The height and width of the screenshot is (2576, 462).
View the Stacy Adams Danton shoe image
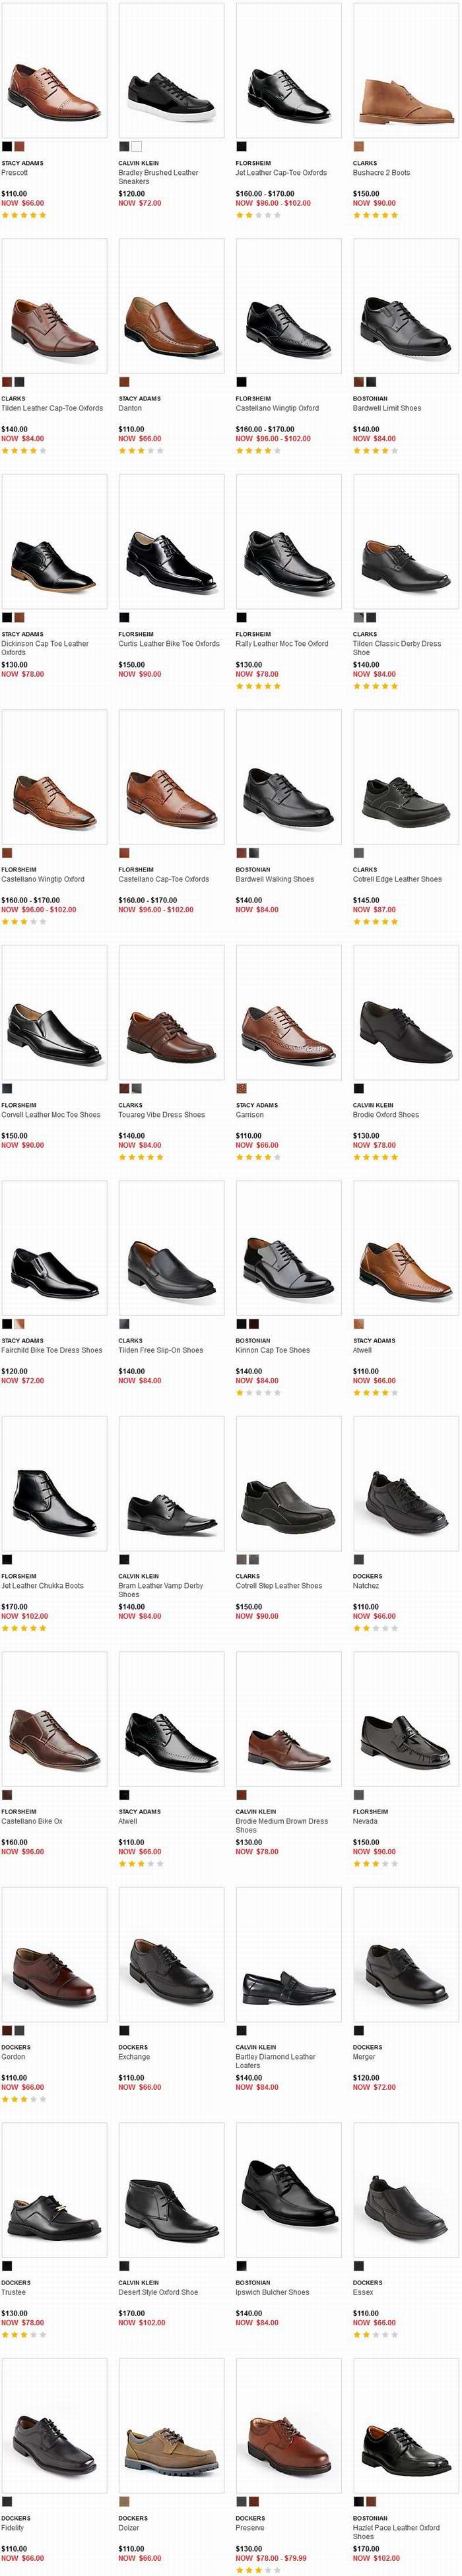point(171,305)
